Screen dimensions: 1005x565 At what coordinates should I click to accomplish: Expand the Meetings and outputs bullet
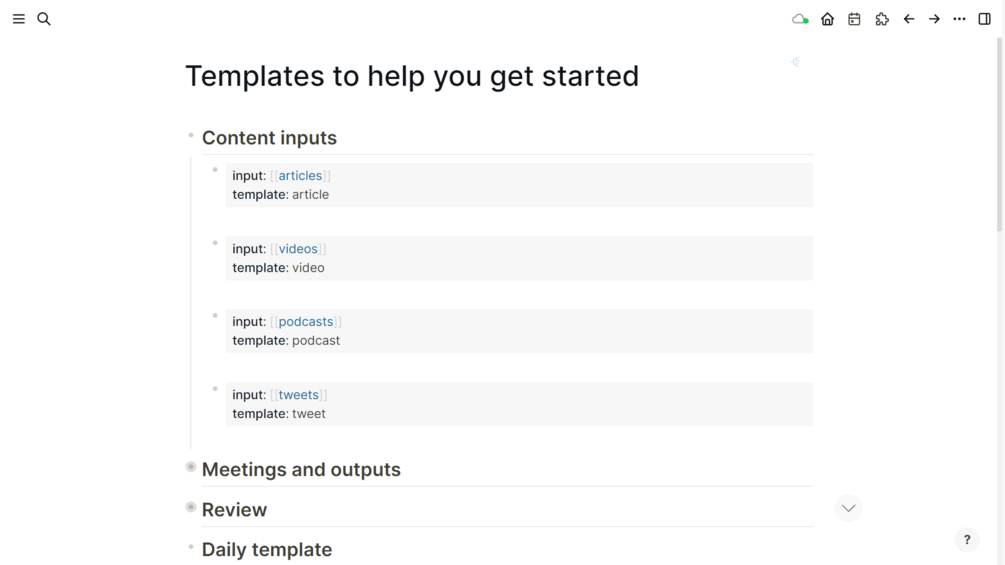191,467
